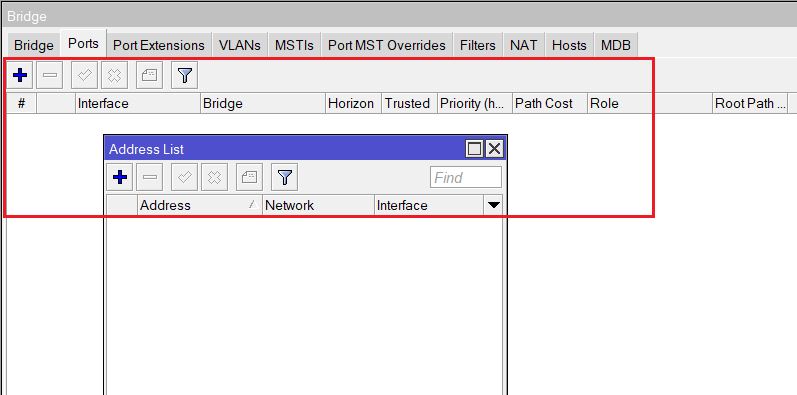Open the Hosts tab

569,45
